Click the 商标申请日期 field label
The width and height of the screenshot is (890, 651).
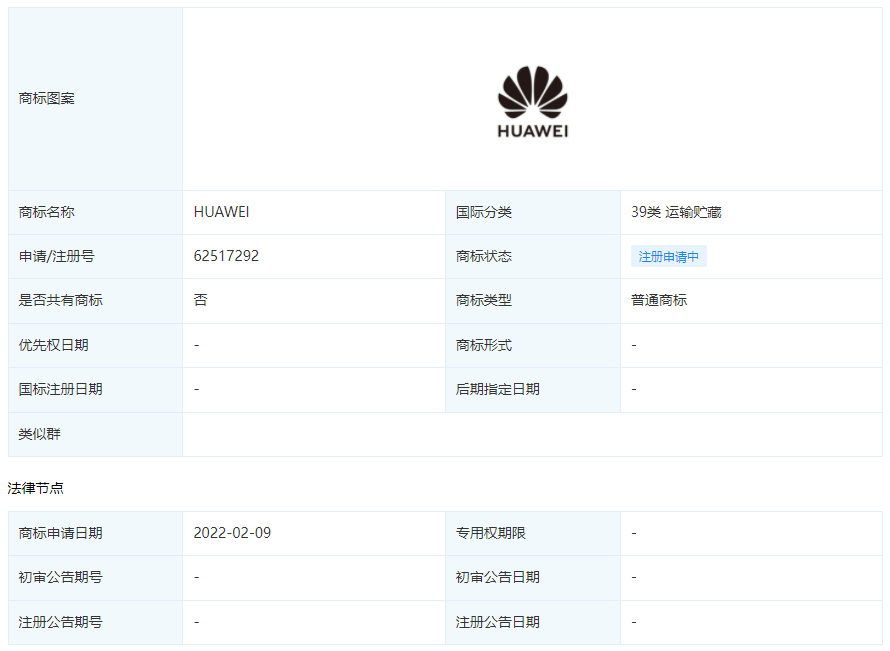click(61, 534)
